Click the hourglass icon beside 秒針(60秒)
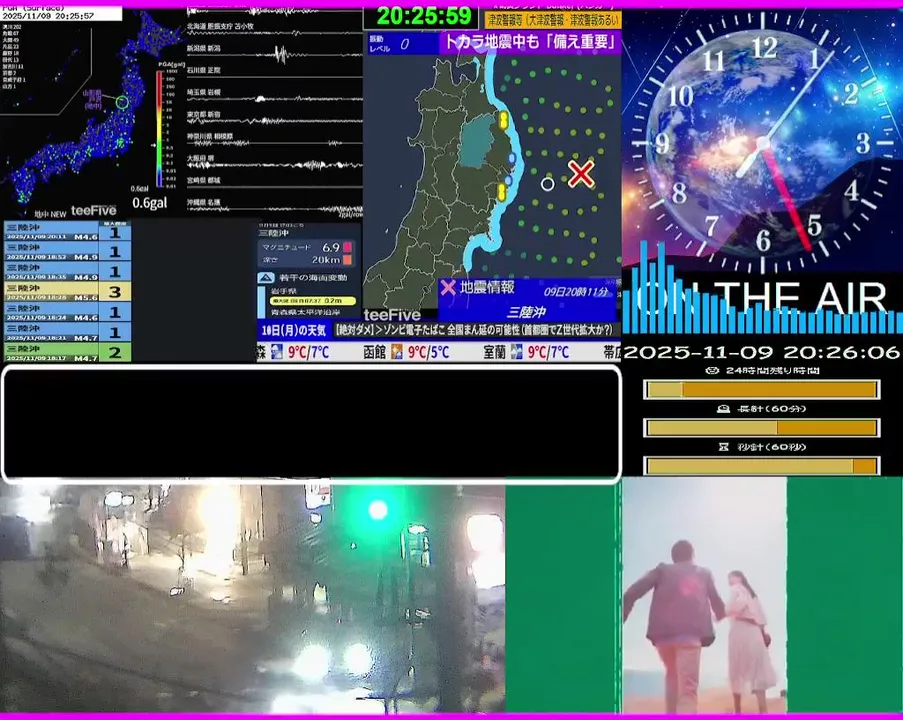The width and height of the screenshot is (903, 720). (724, 447)
